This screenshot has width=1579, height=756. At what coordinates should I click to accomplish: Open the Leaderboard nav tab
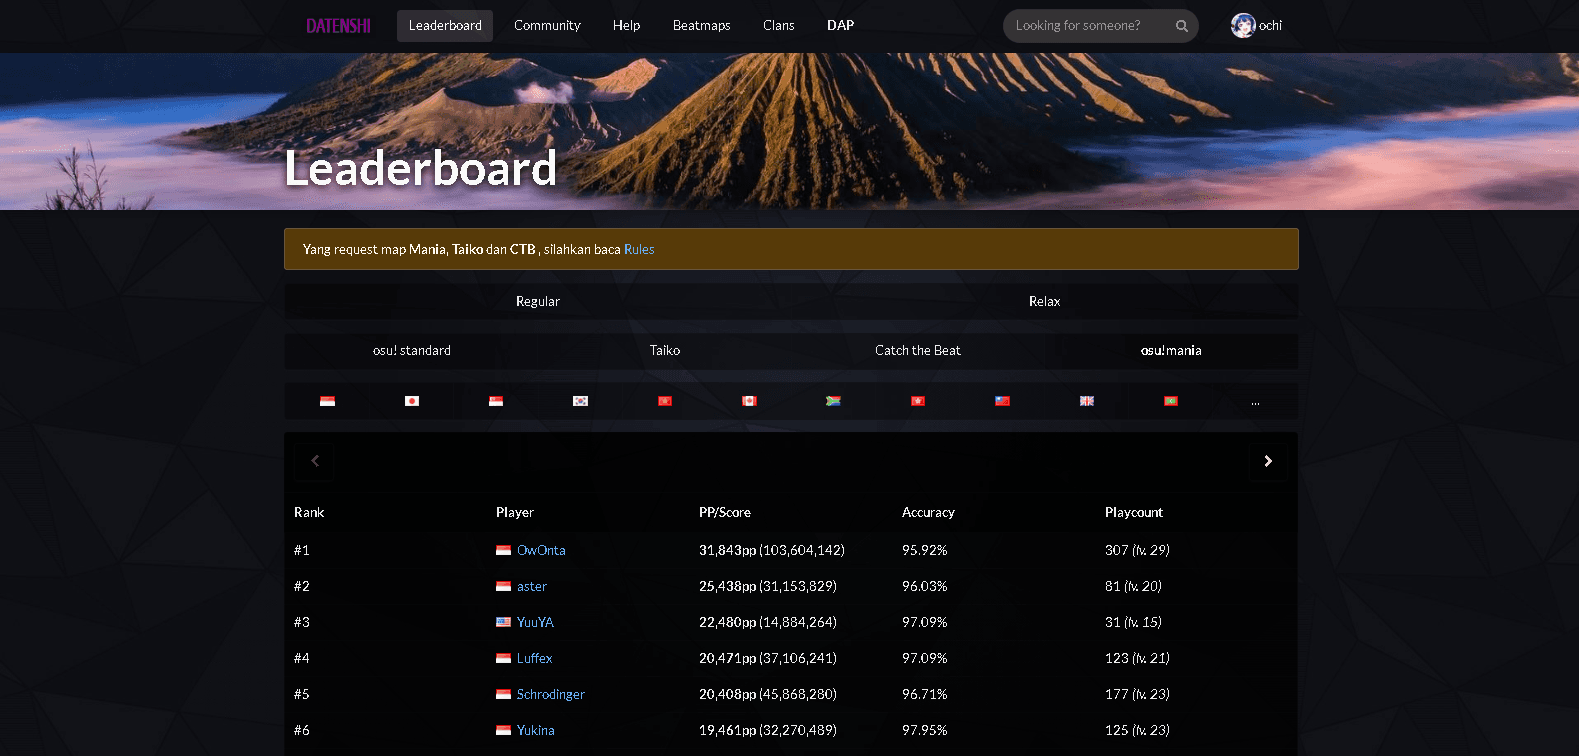point(445,26)
